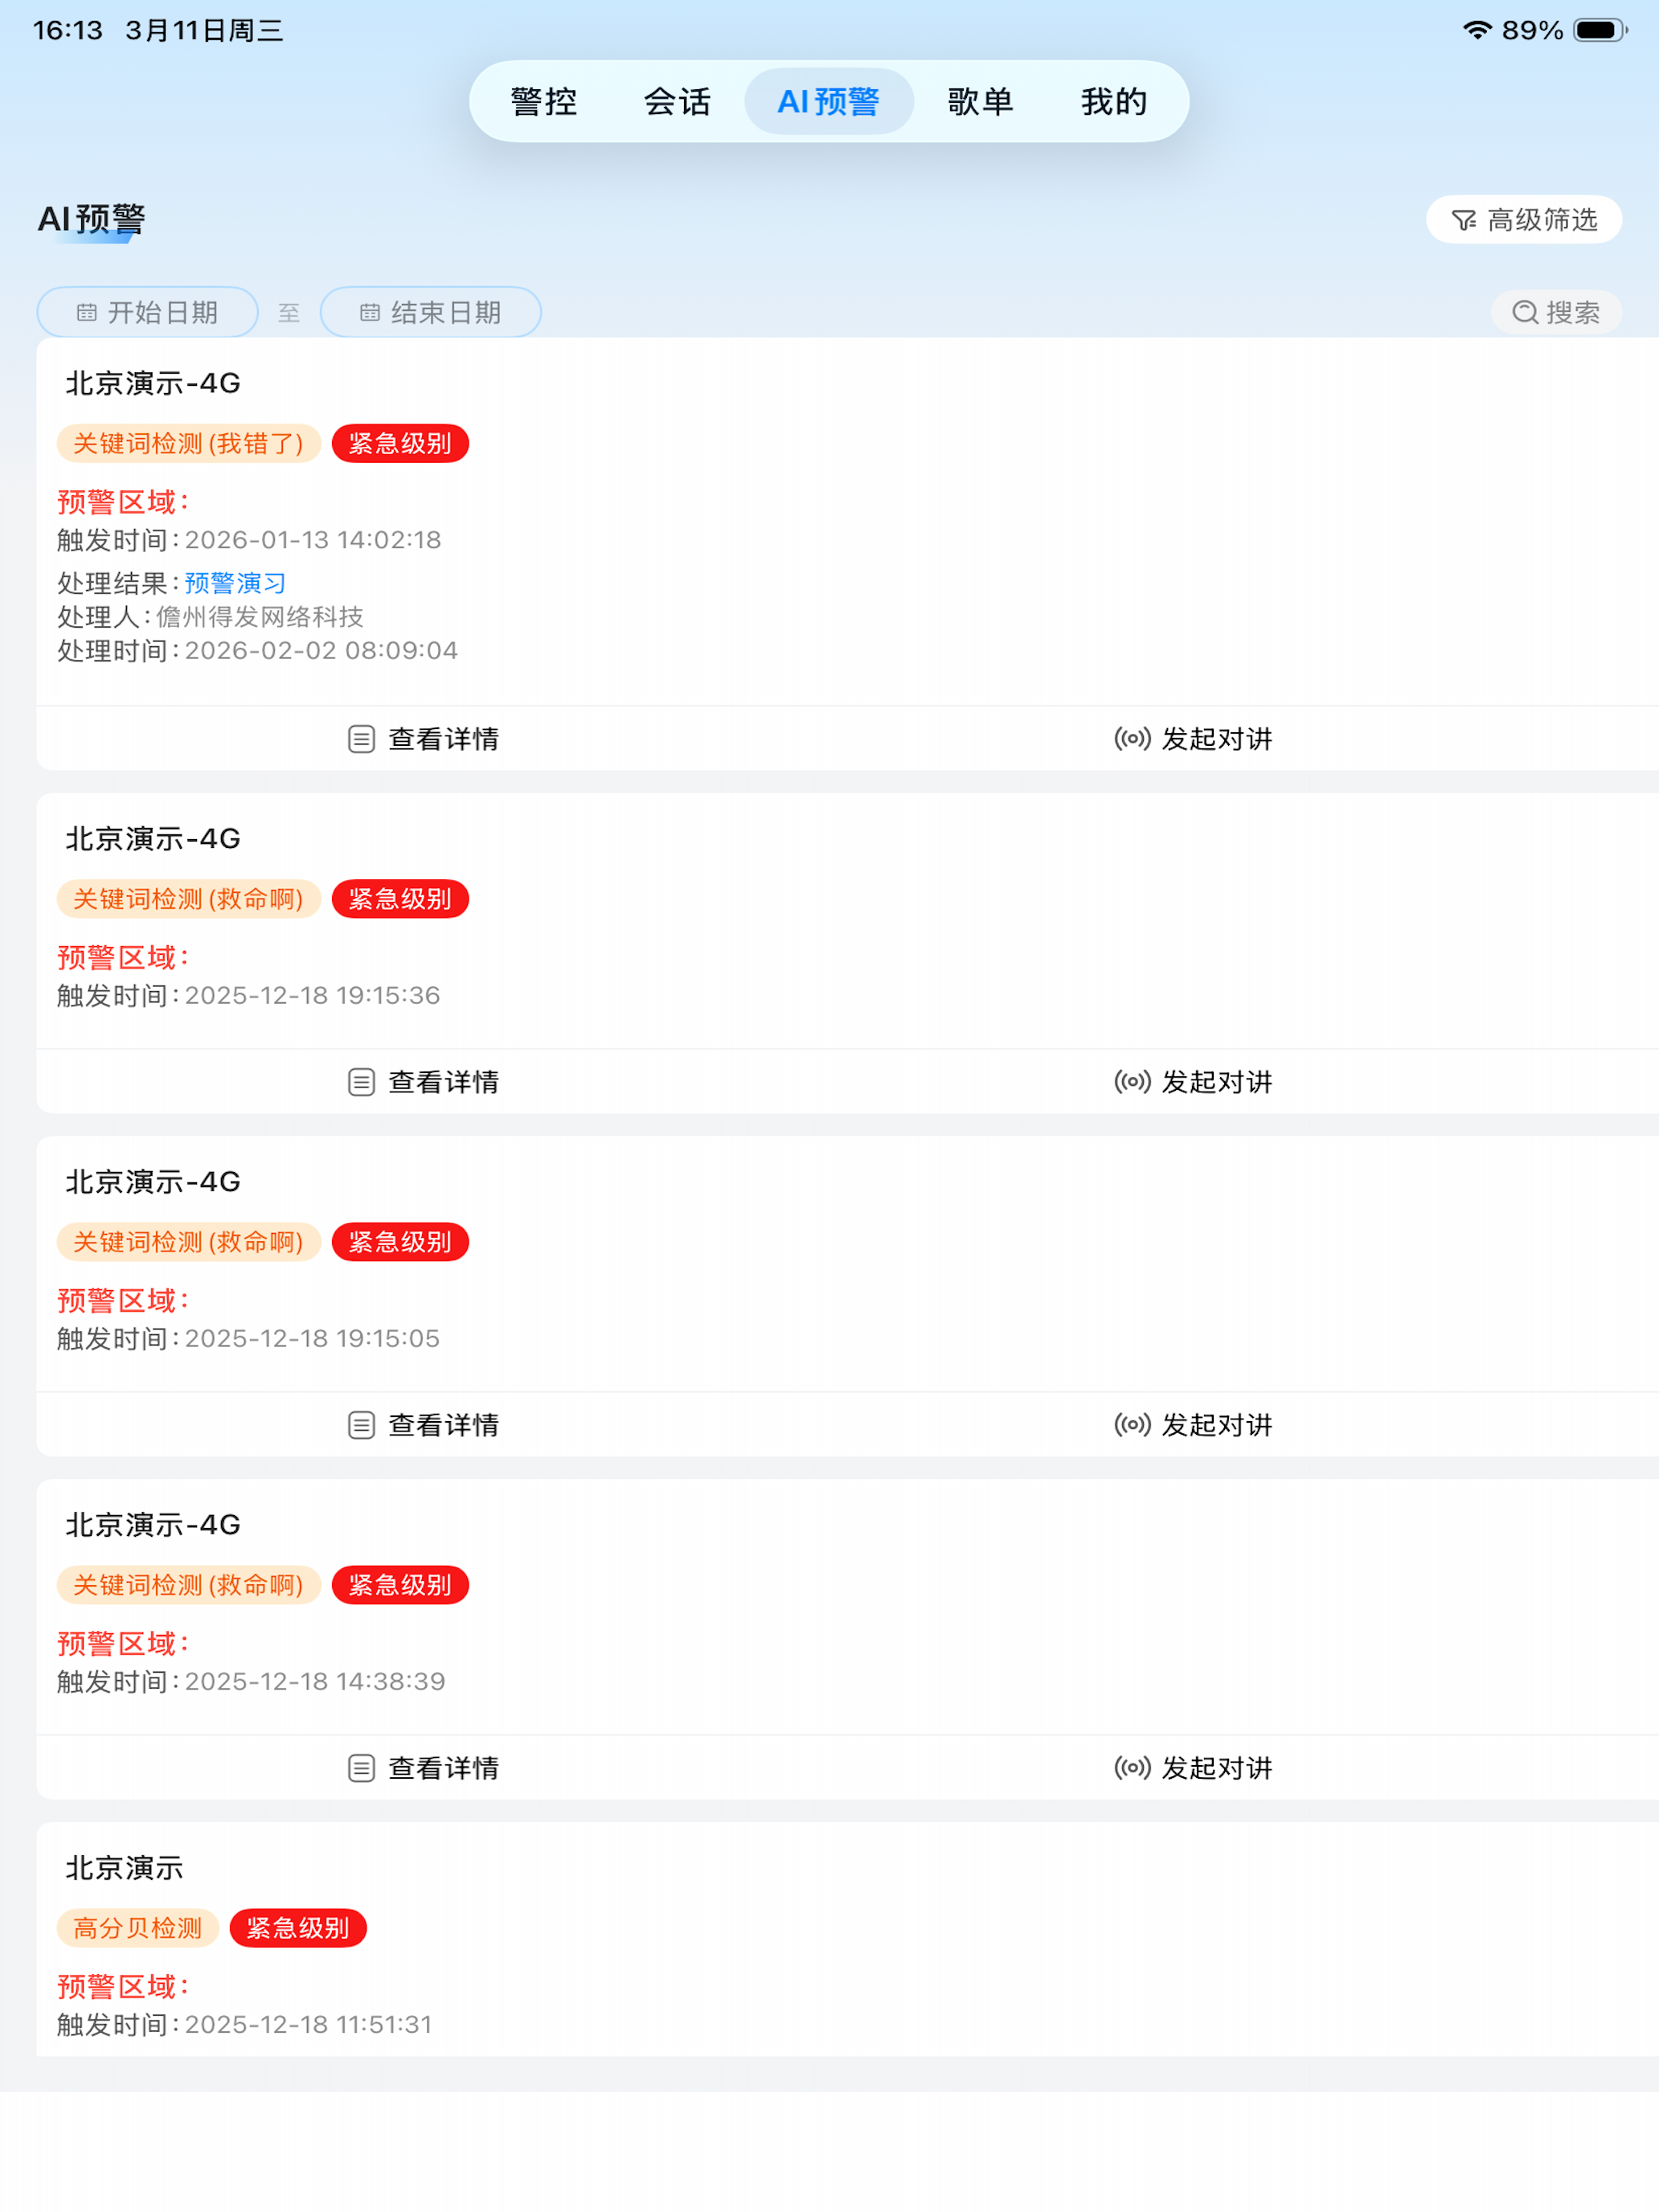1659x2212 pixels.
Task: Start intercom for the 19:15:05 alert
Action: tap(1193, 1425)
